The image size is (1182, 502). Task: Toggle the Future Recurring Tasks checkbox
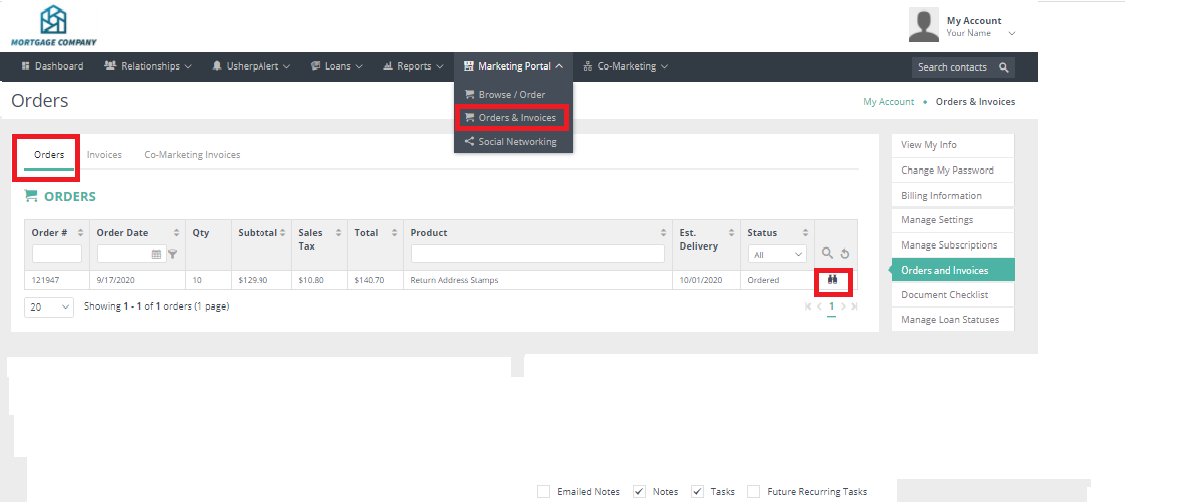(x=753, y=491)
